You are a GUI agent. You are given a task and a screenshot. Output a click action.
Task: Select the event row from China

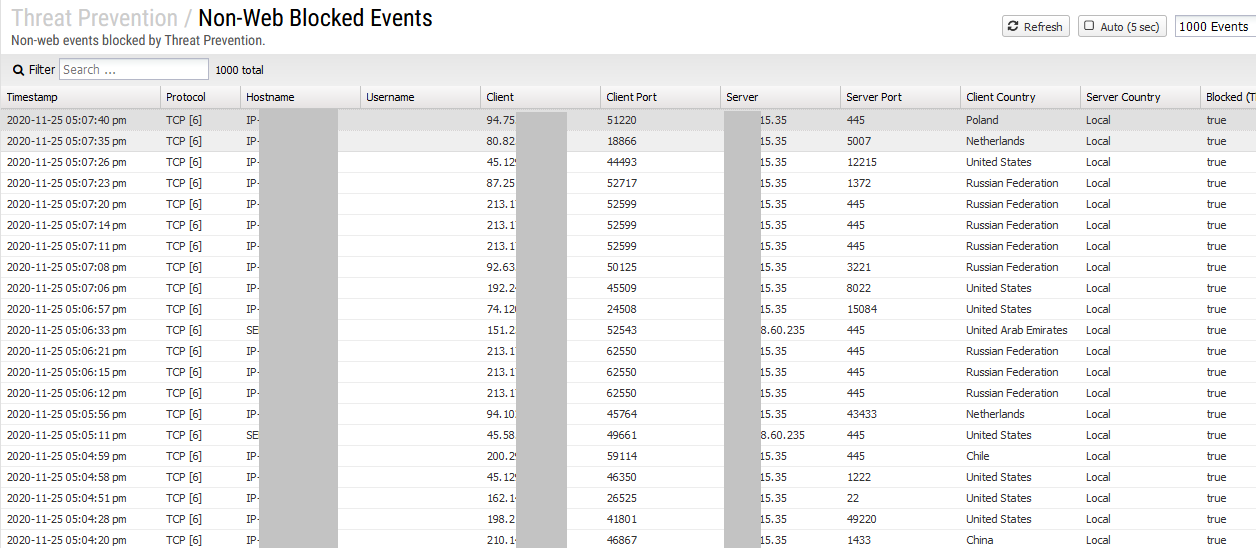click(x=979, y=540)
